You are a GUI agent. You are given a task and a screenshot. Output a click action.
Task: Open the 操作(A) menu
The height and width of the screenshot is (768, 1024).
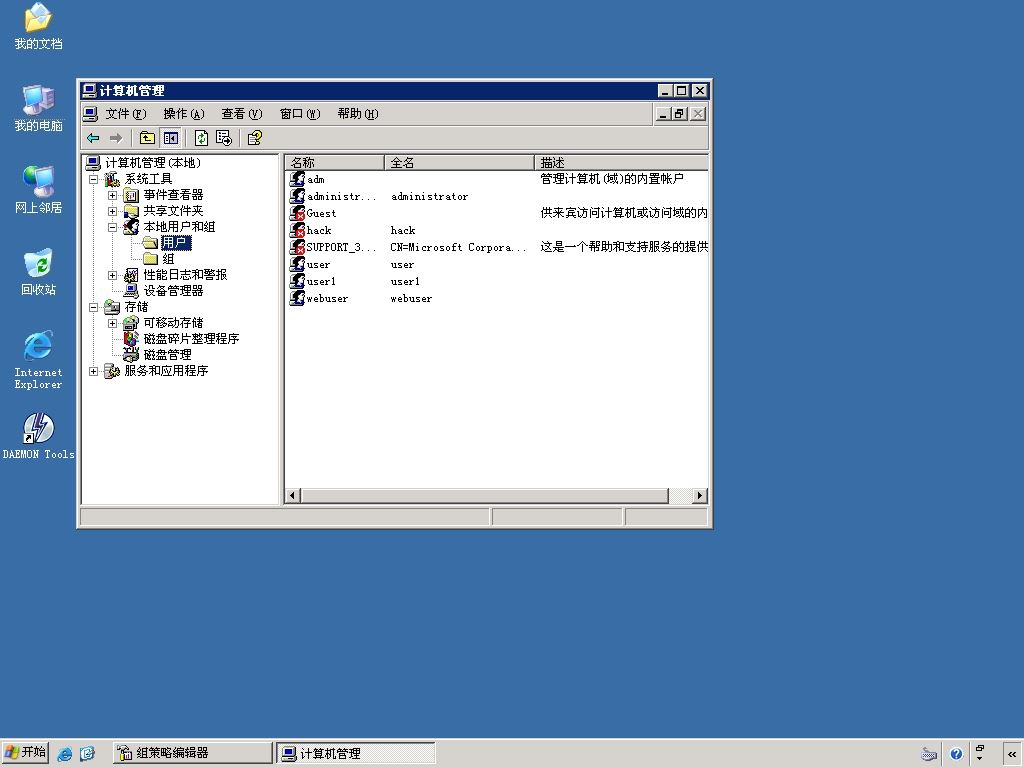(x=184, y=114)
